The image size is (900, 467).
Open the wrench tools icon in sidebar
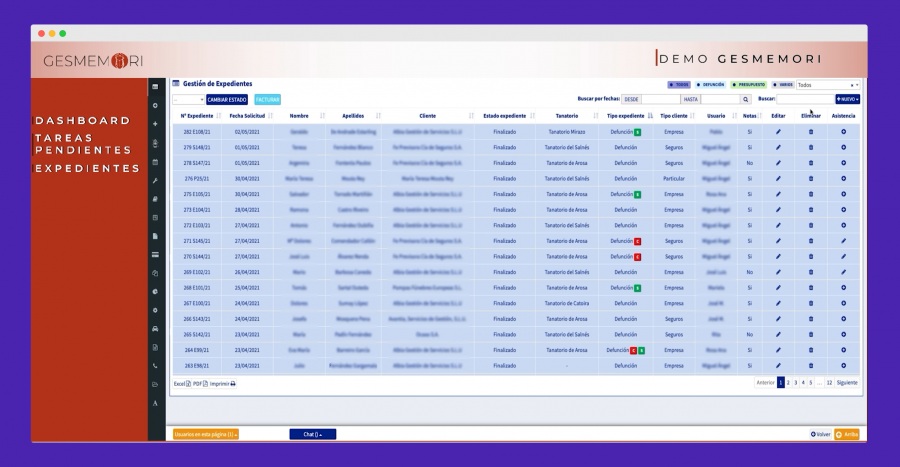(155, 181)
